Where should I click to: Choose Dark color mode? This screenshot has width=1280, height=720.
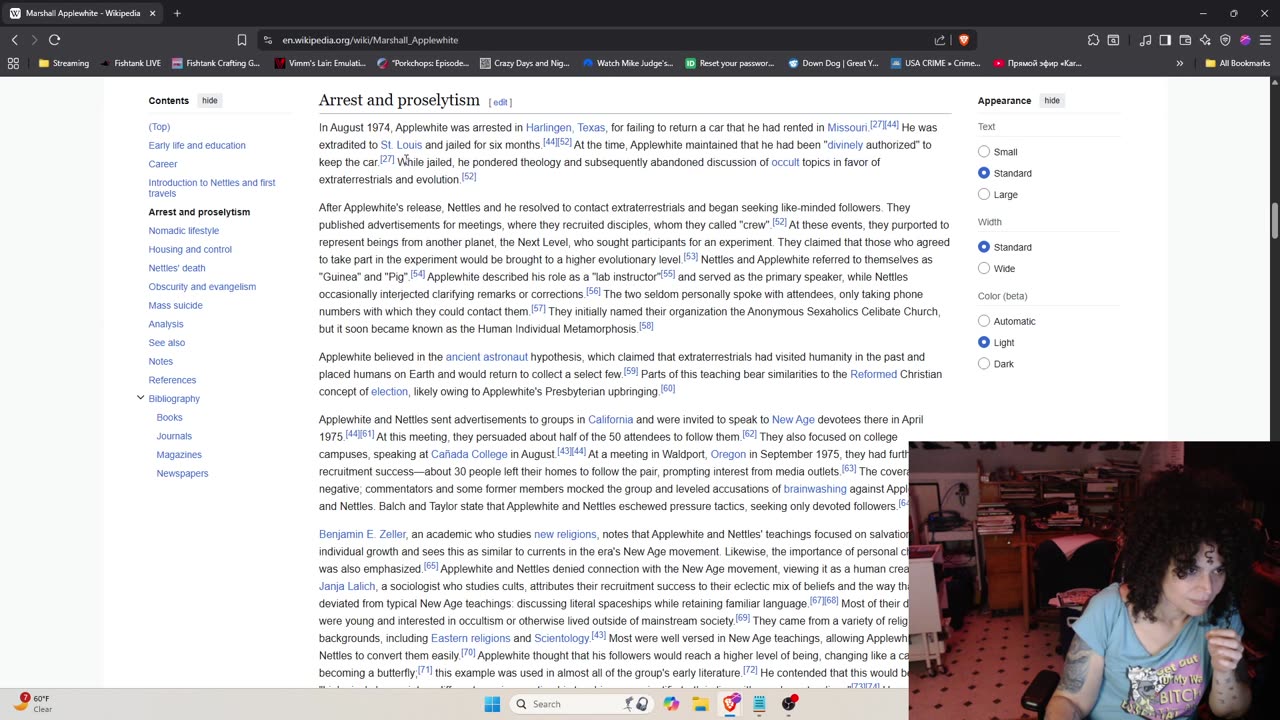(x=984, y=363)
